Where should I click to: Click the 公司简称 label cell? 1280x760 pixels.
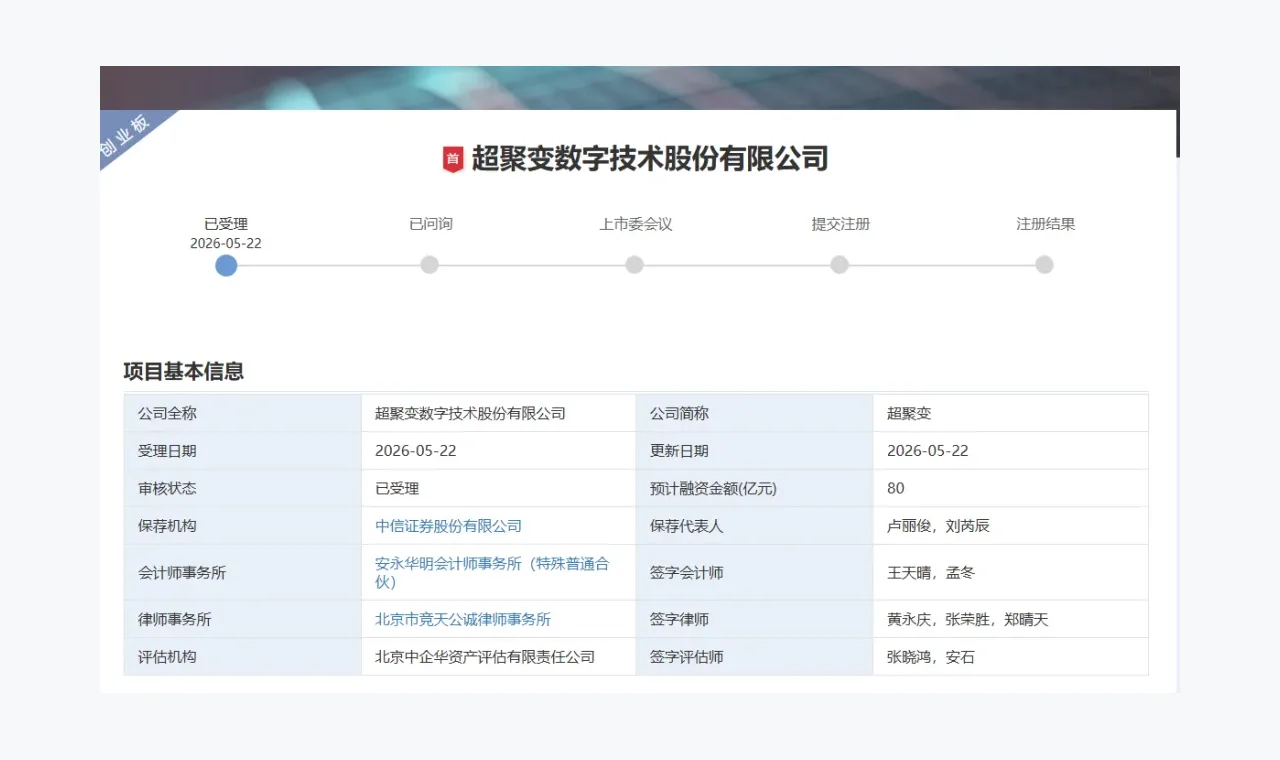click(x=754, y=413)
